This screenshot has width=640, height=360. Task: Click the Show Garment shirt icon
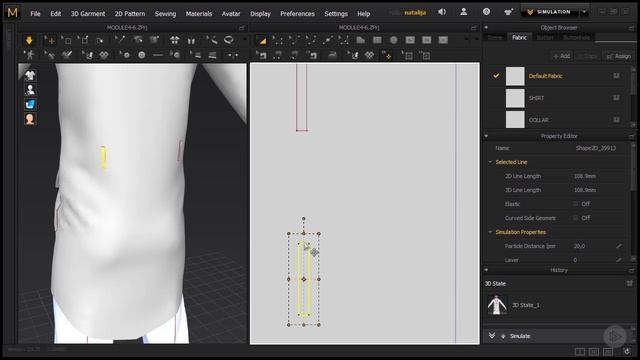click(30, 75)
